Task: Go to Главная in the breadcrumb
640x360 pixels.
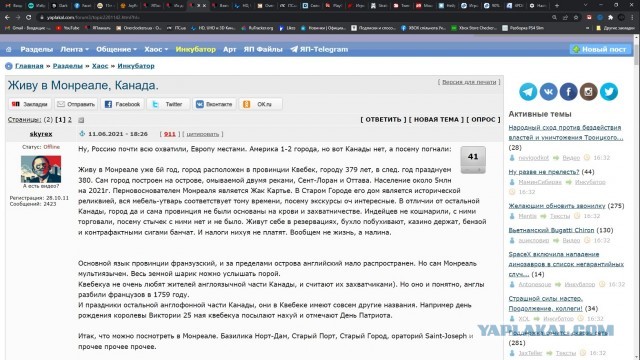Action: pyautogui.click(x=29, y=66)
